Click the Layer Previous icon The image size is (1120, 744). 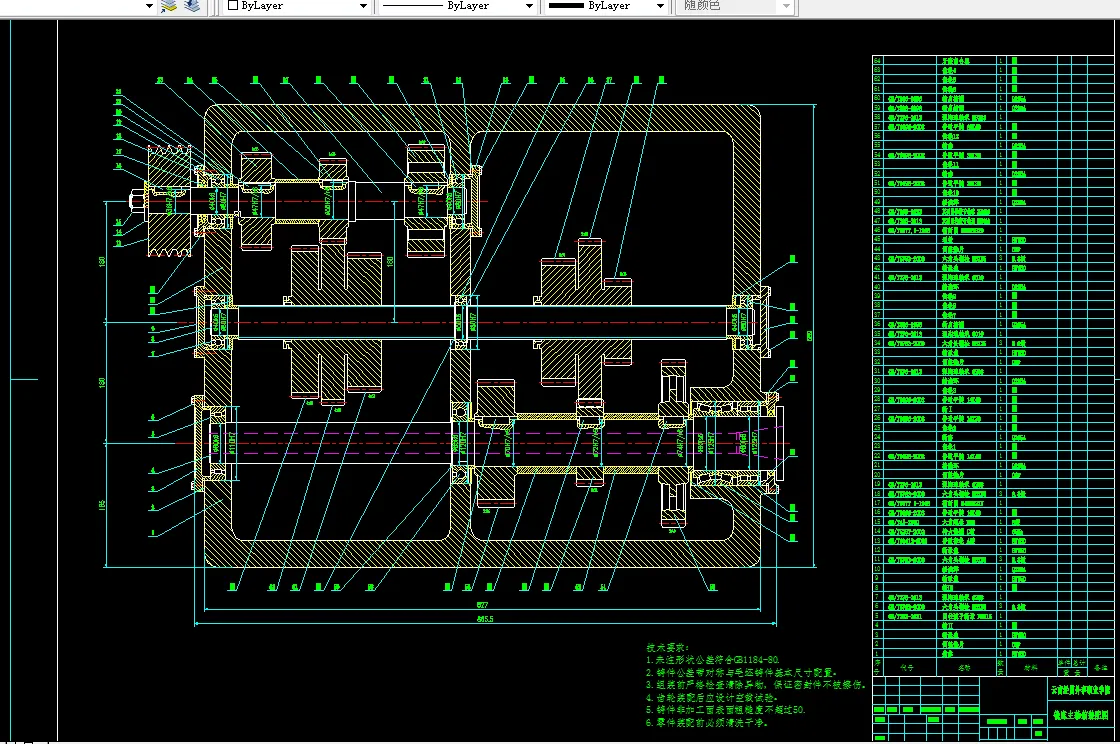(x=192, y=6)
